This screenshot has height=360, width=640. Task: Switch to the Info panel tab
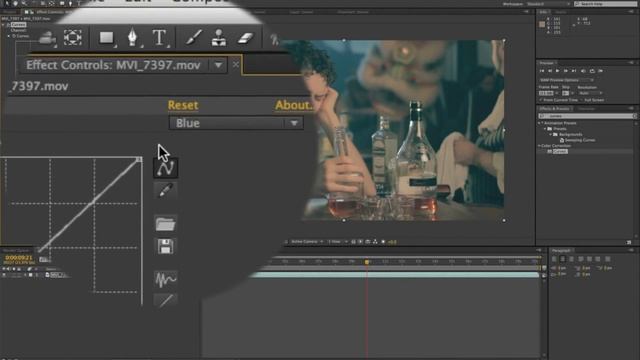click(543, 12)
